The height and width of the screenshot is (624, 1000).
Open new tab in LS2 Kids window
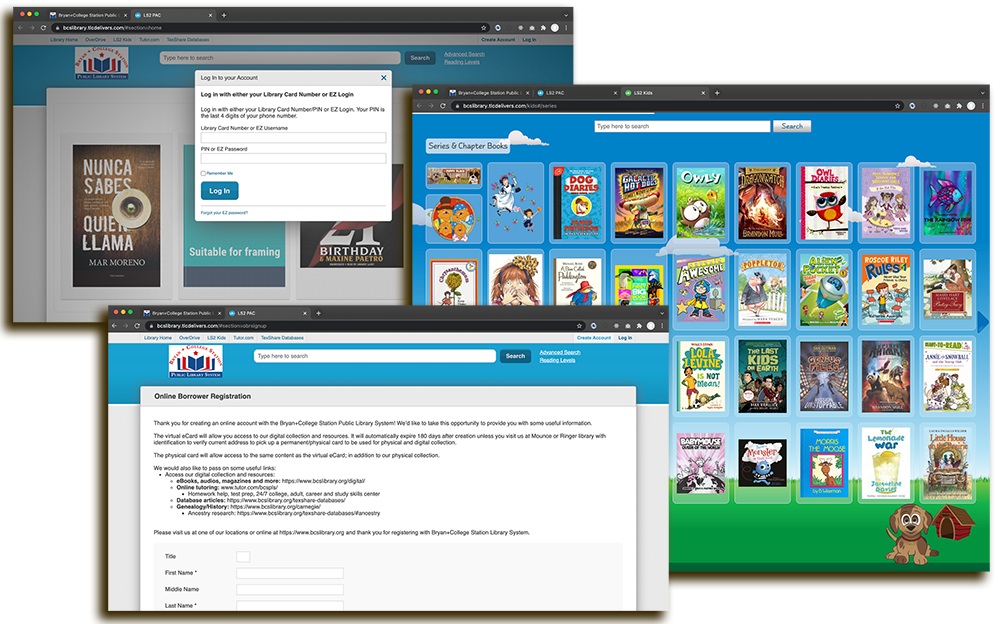[x=717, y=93]
